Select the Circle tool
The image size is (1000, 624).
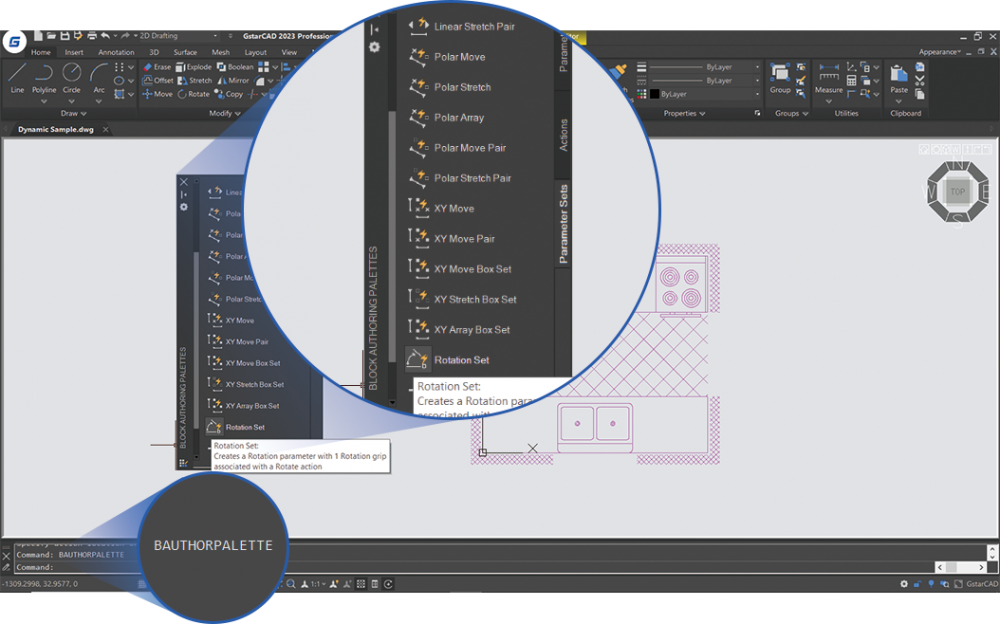point(71,77)
